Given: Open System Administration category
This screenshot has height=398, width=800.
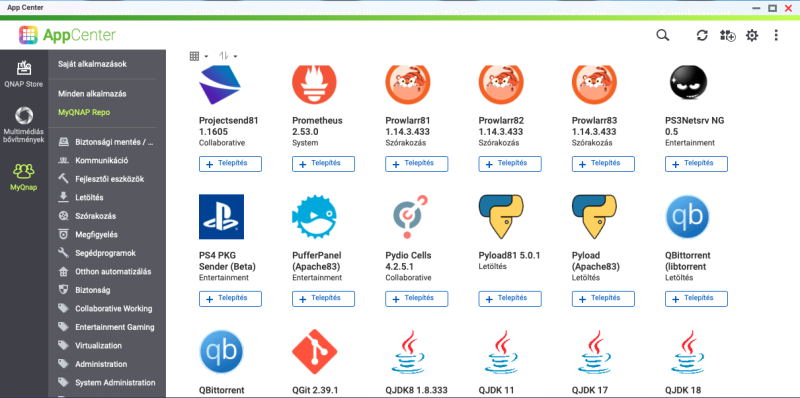Looking at the screenshot, I should point(107,383).
